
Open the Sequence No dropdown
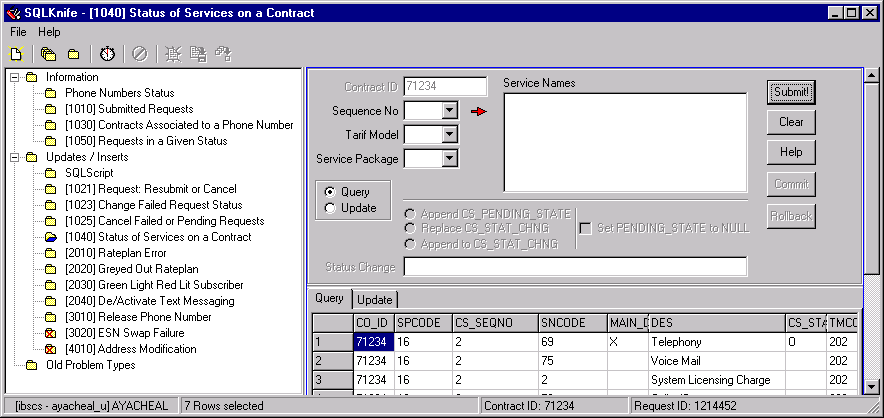click(x=449, y=111)
